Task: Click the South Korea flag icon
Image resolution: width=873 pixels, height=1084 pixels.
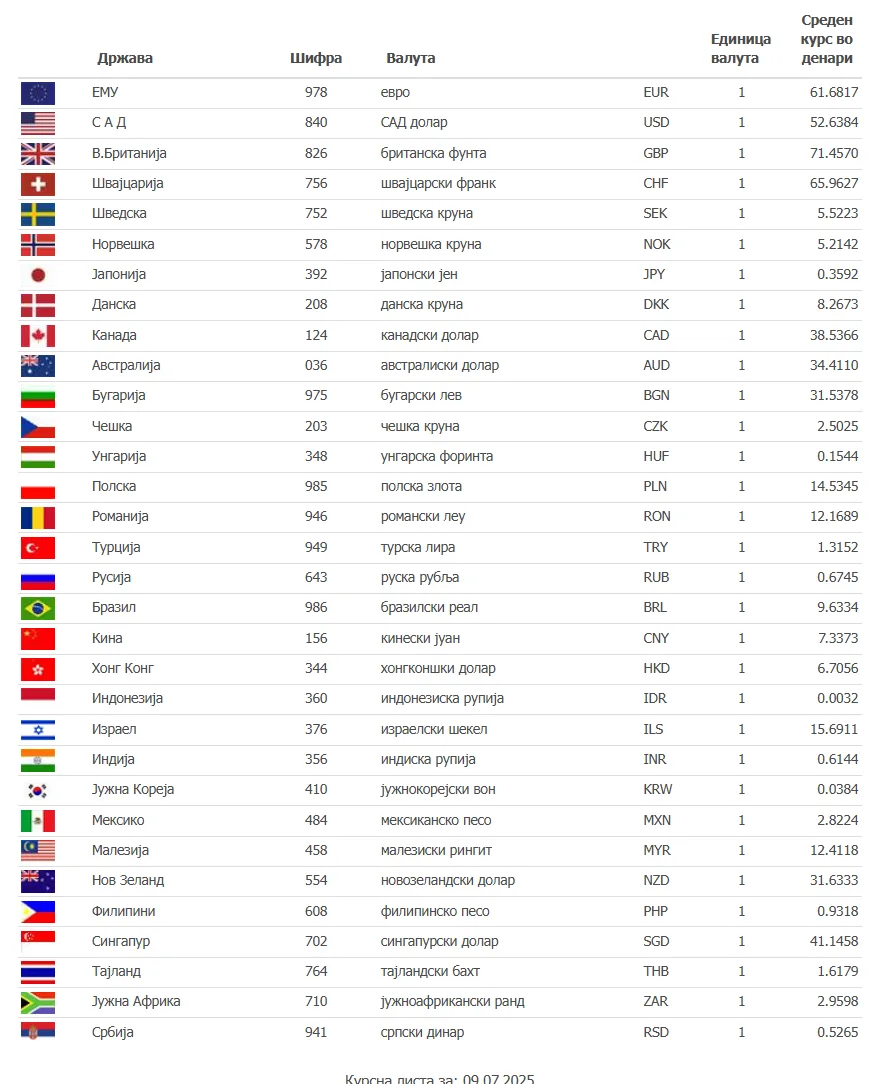Action: coord(38,791)
